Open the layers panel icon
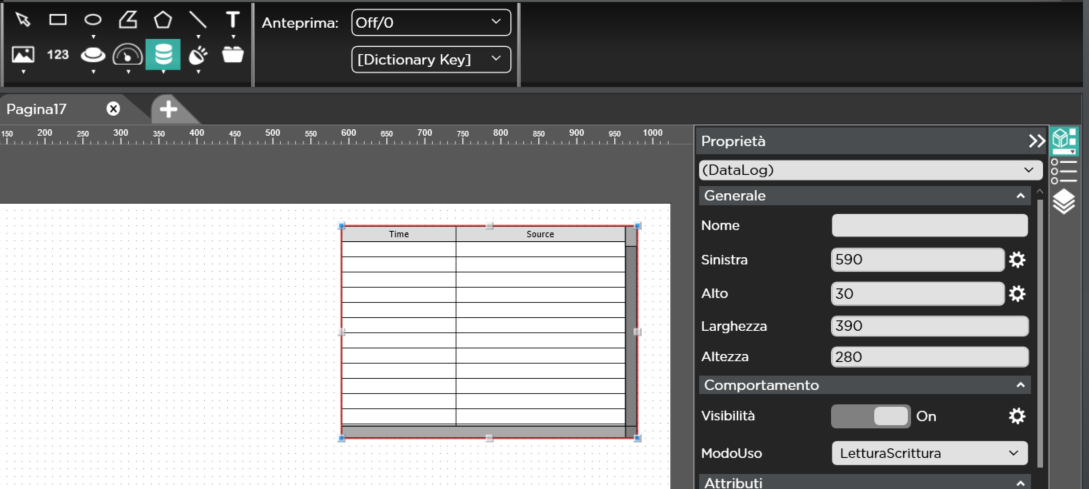The width and height of the screenshot is (1089, 489). point(1064,202)
